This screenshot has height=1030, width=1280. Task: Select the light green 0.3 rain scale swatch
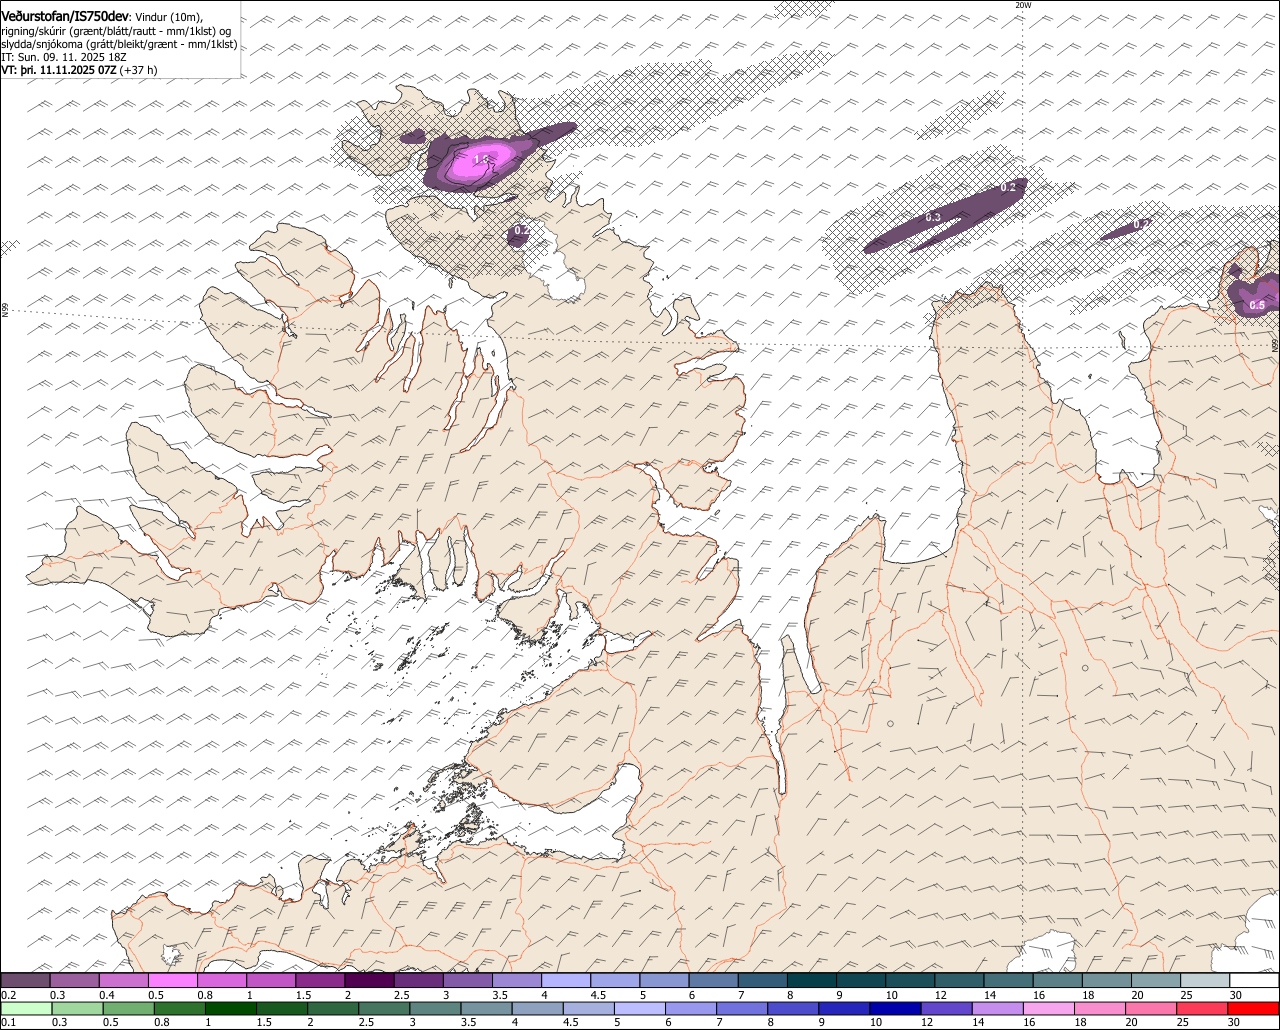point(77,1008)
